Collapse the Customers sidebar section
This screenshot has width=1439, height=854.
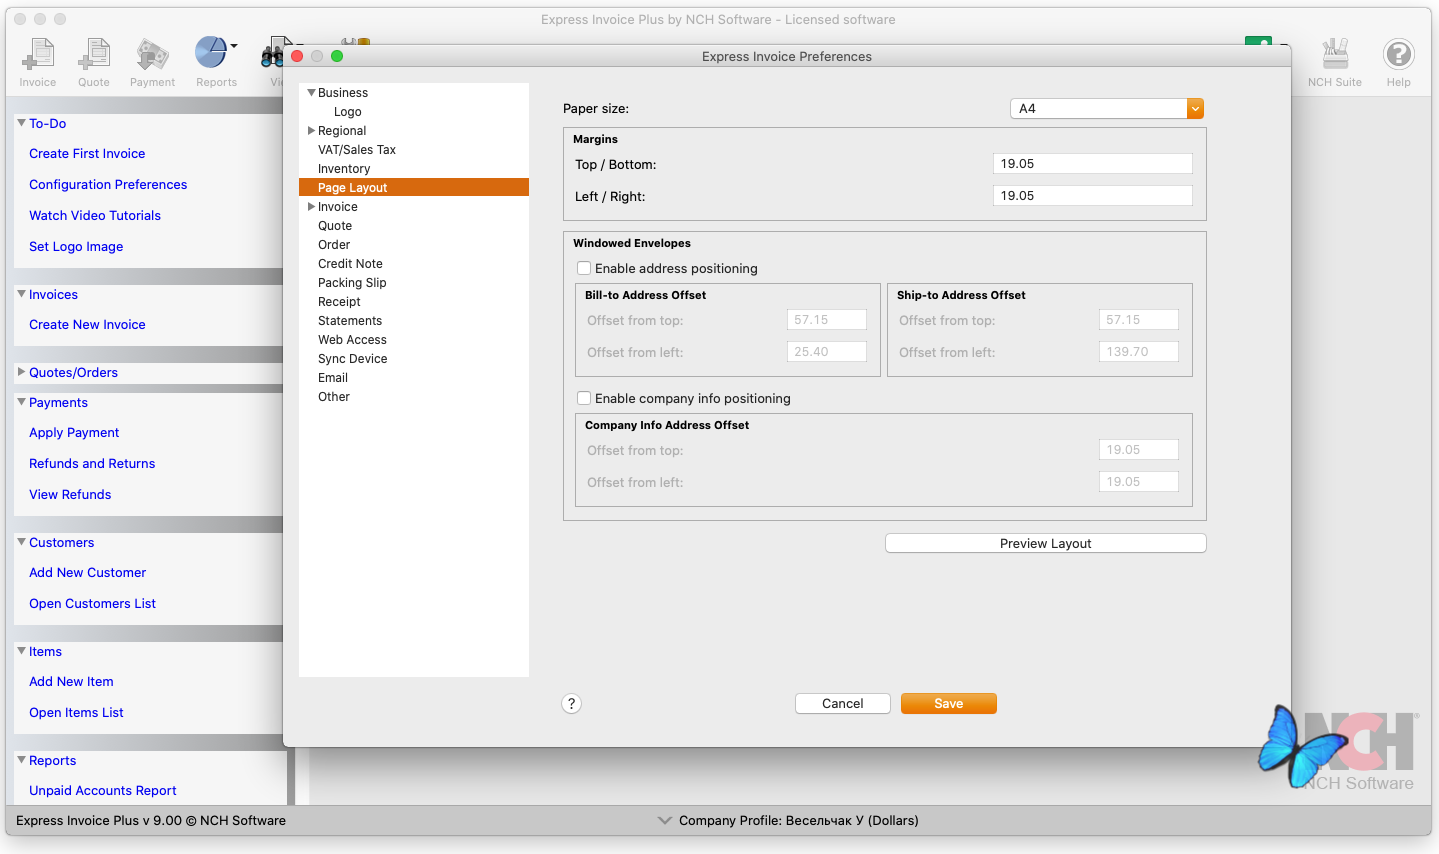[22, 542]
